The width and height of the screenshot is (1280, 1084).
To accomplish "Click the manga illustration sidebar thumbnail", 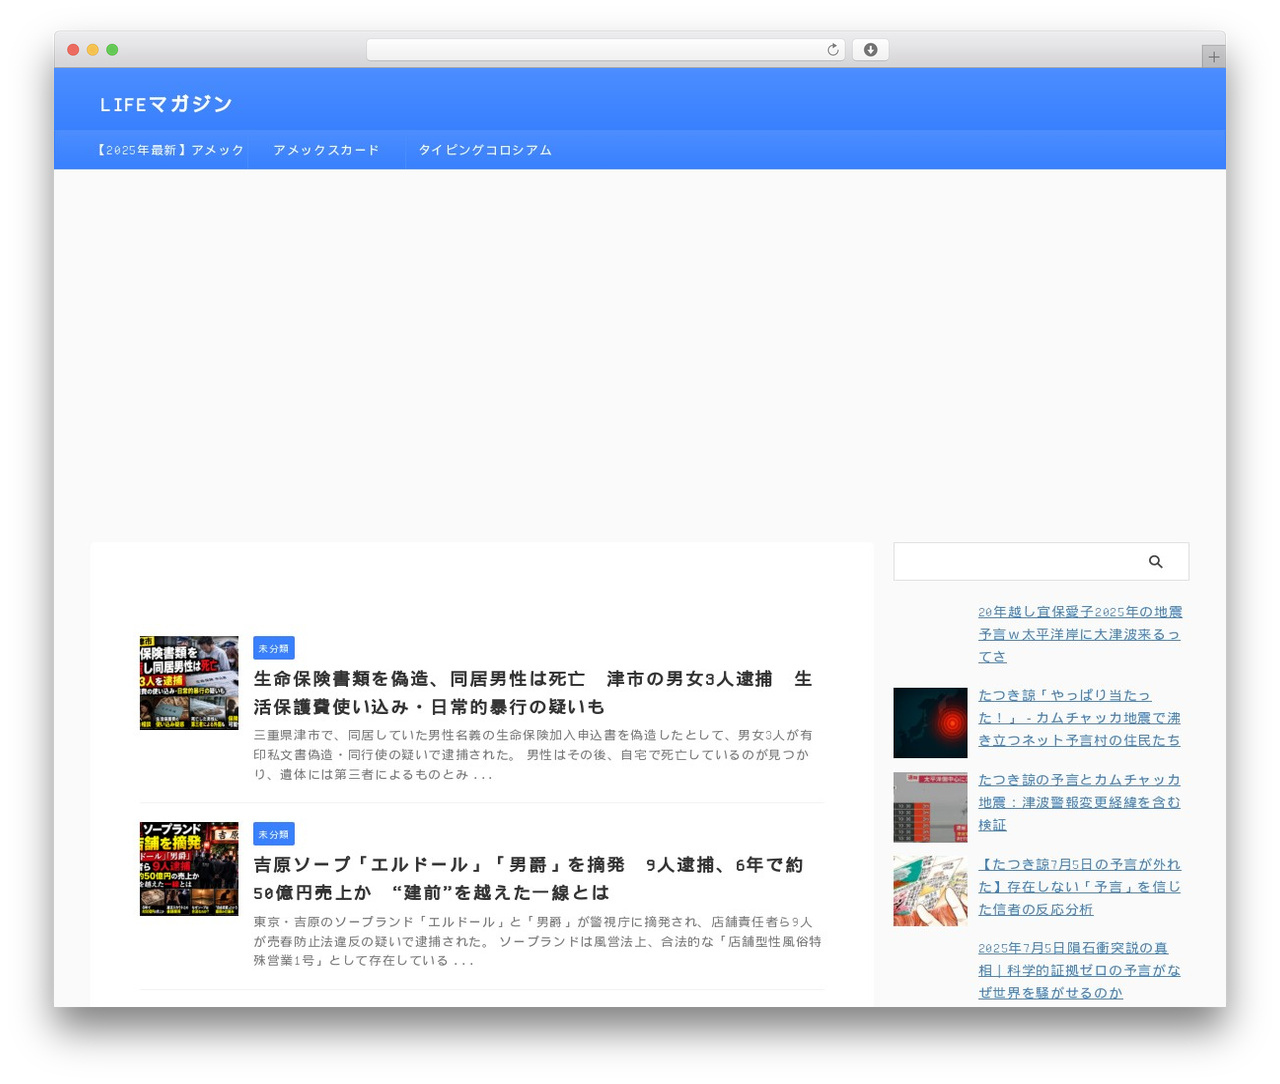I will [930, 891].
